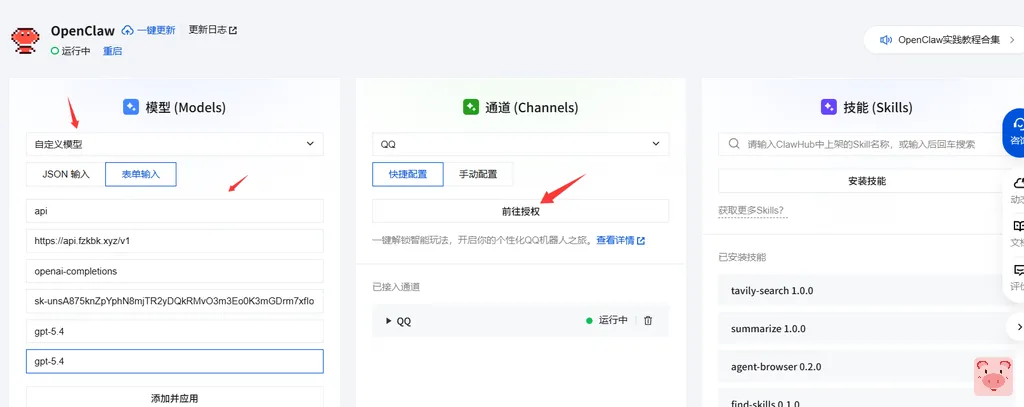Click the openai-completions field
Image resolution: width=1024 pixels, height=407 pixels.
[x=175, y=271]
